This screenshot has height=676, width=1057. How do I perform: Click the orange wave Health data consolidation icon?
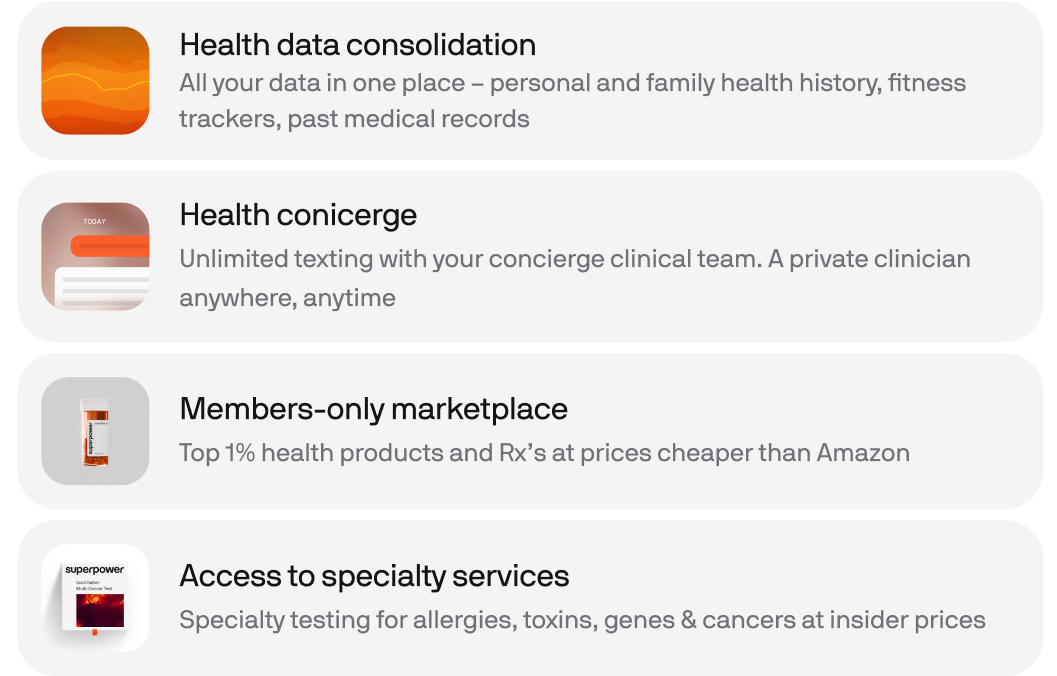pyautogui.click(x=95, y=80)
